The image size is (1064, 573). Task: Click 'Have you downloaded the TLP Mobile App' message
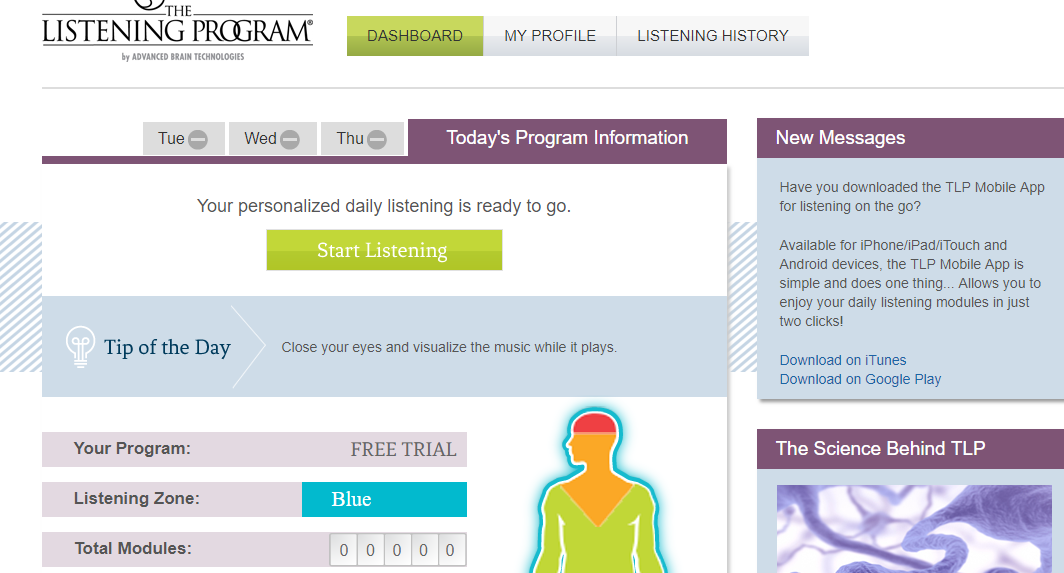click(911, 196)
